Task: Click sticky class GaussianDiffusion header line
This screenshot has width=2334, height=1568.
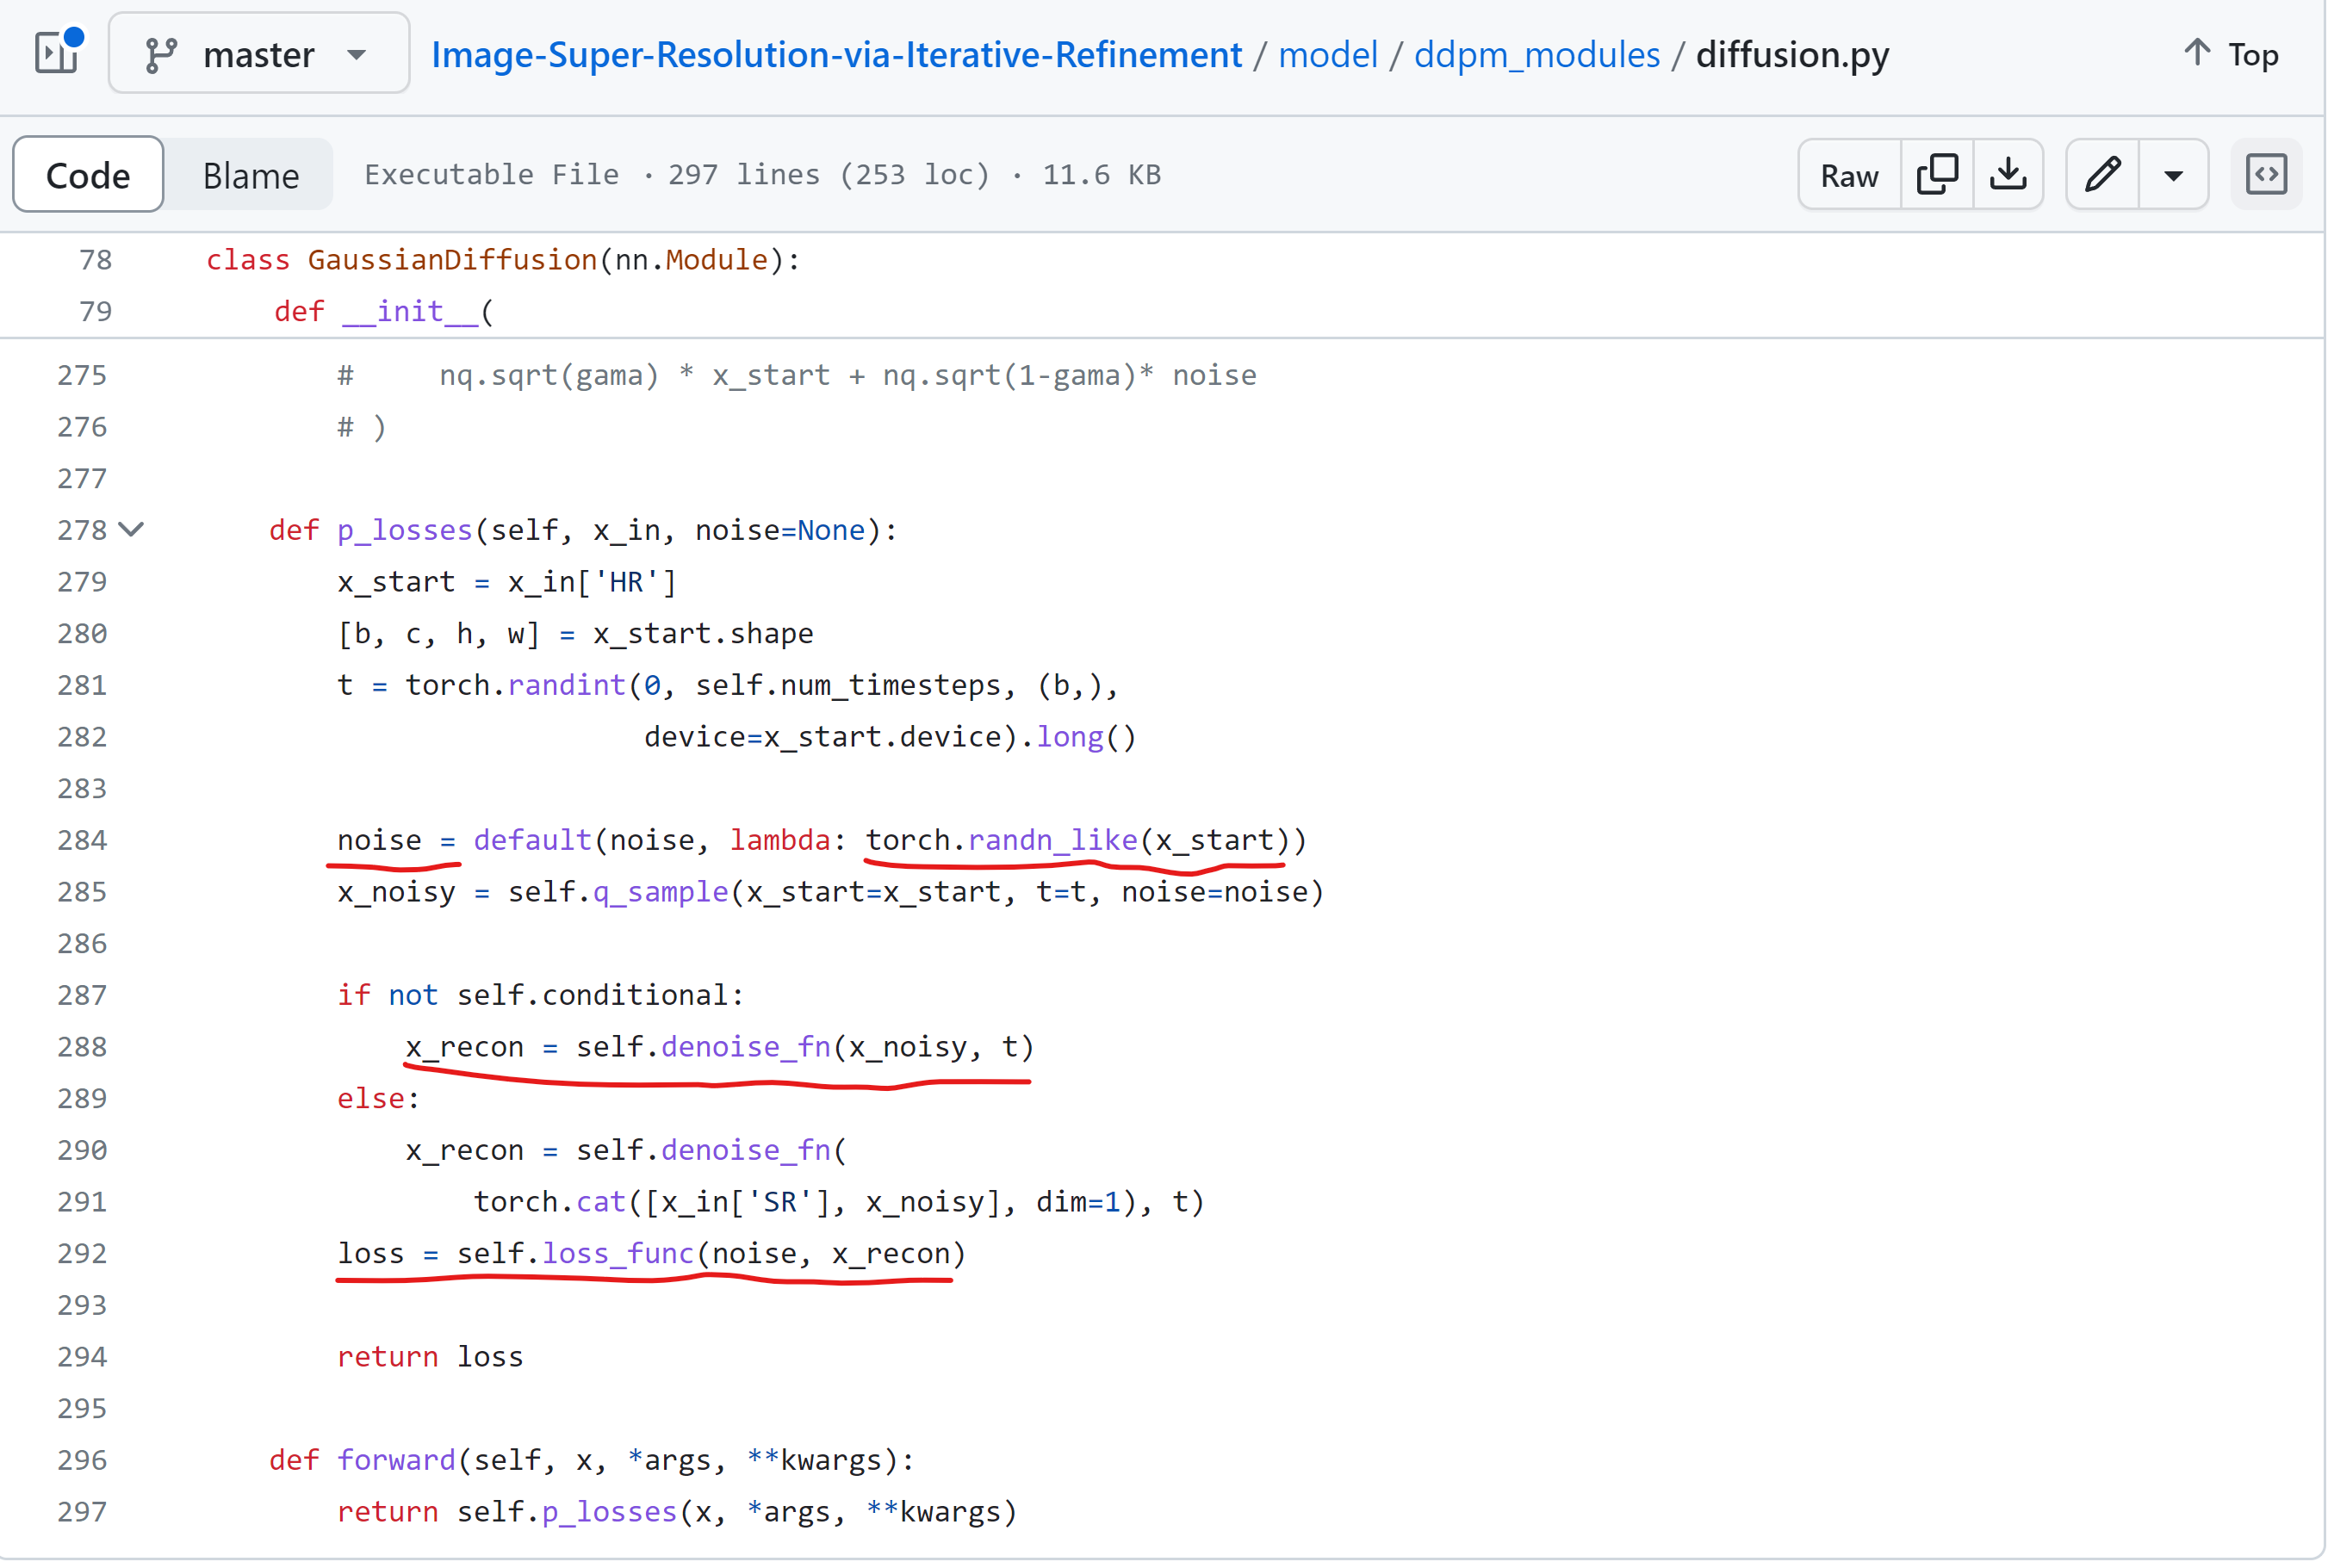Action: tap(502, 260)
